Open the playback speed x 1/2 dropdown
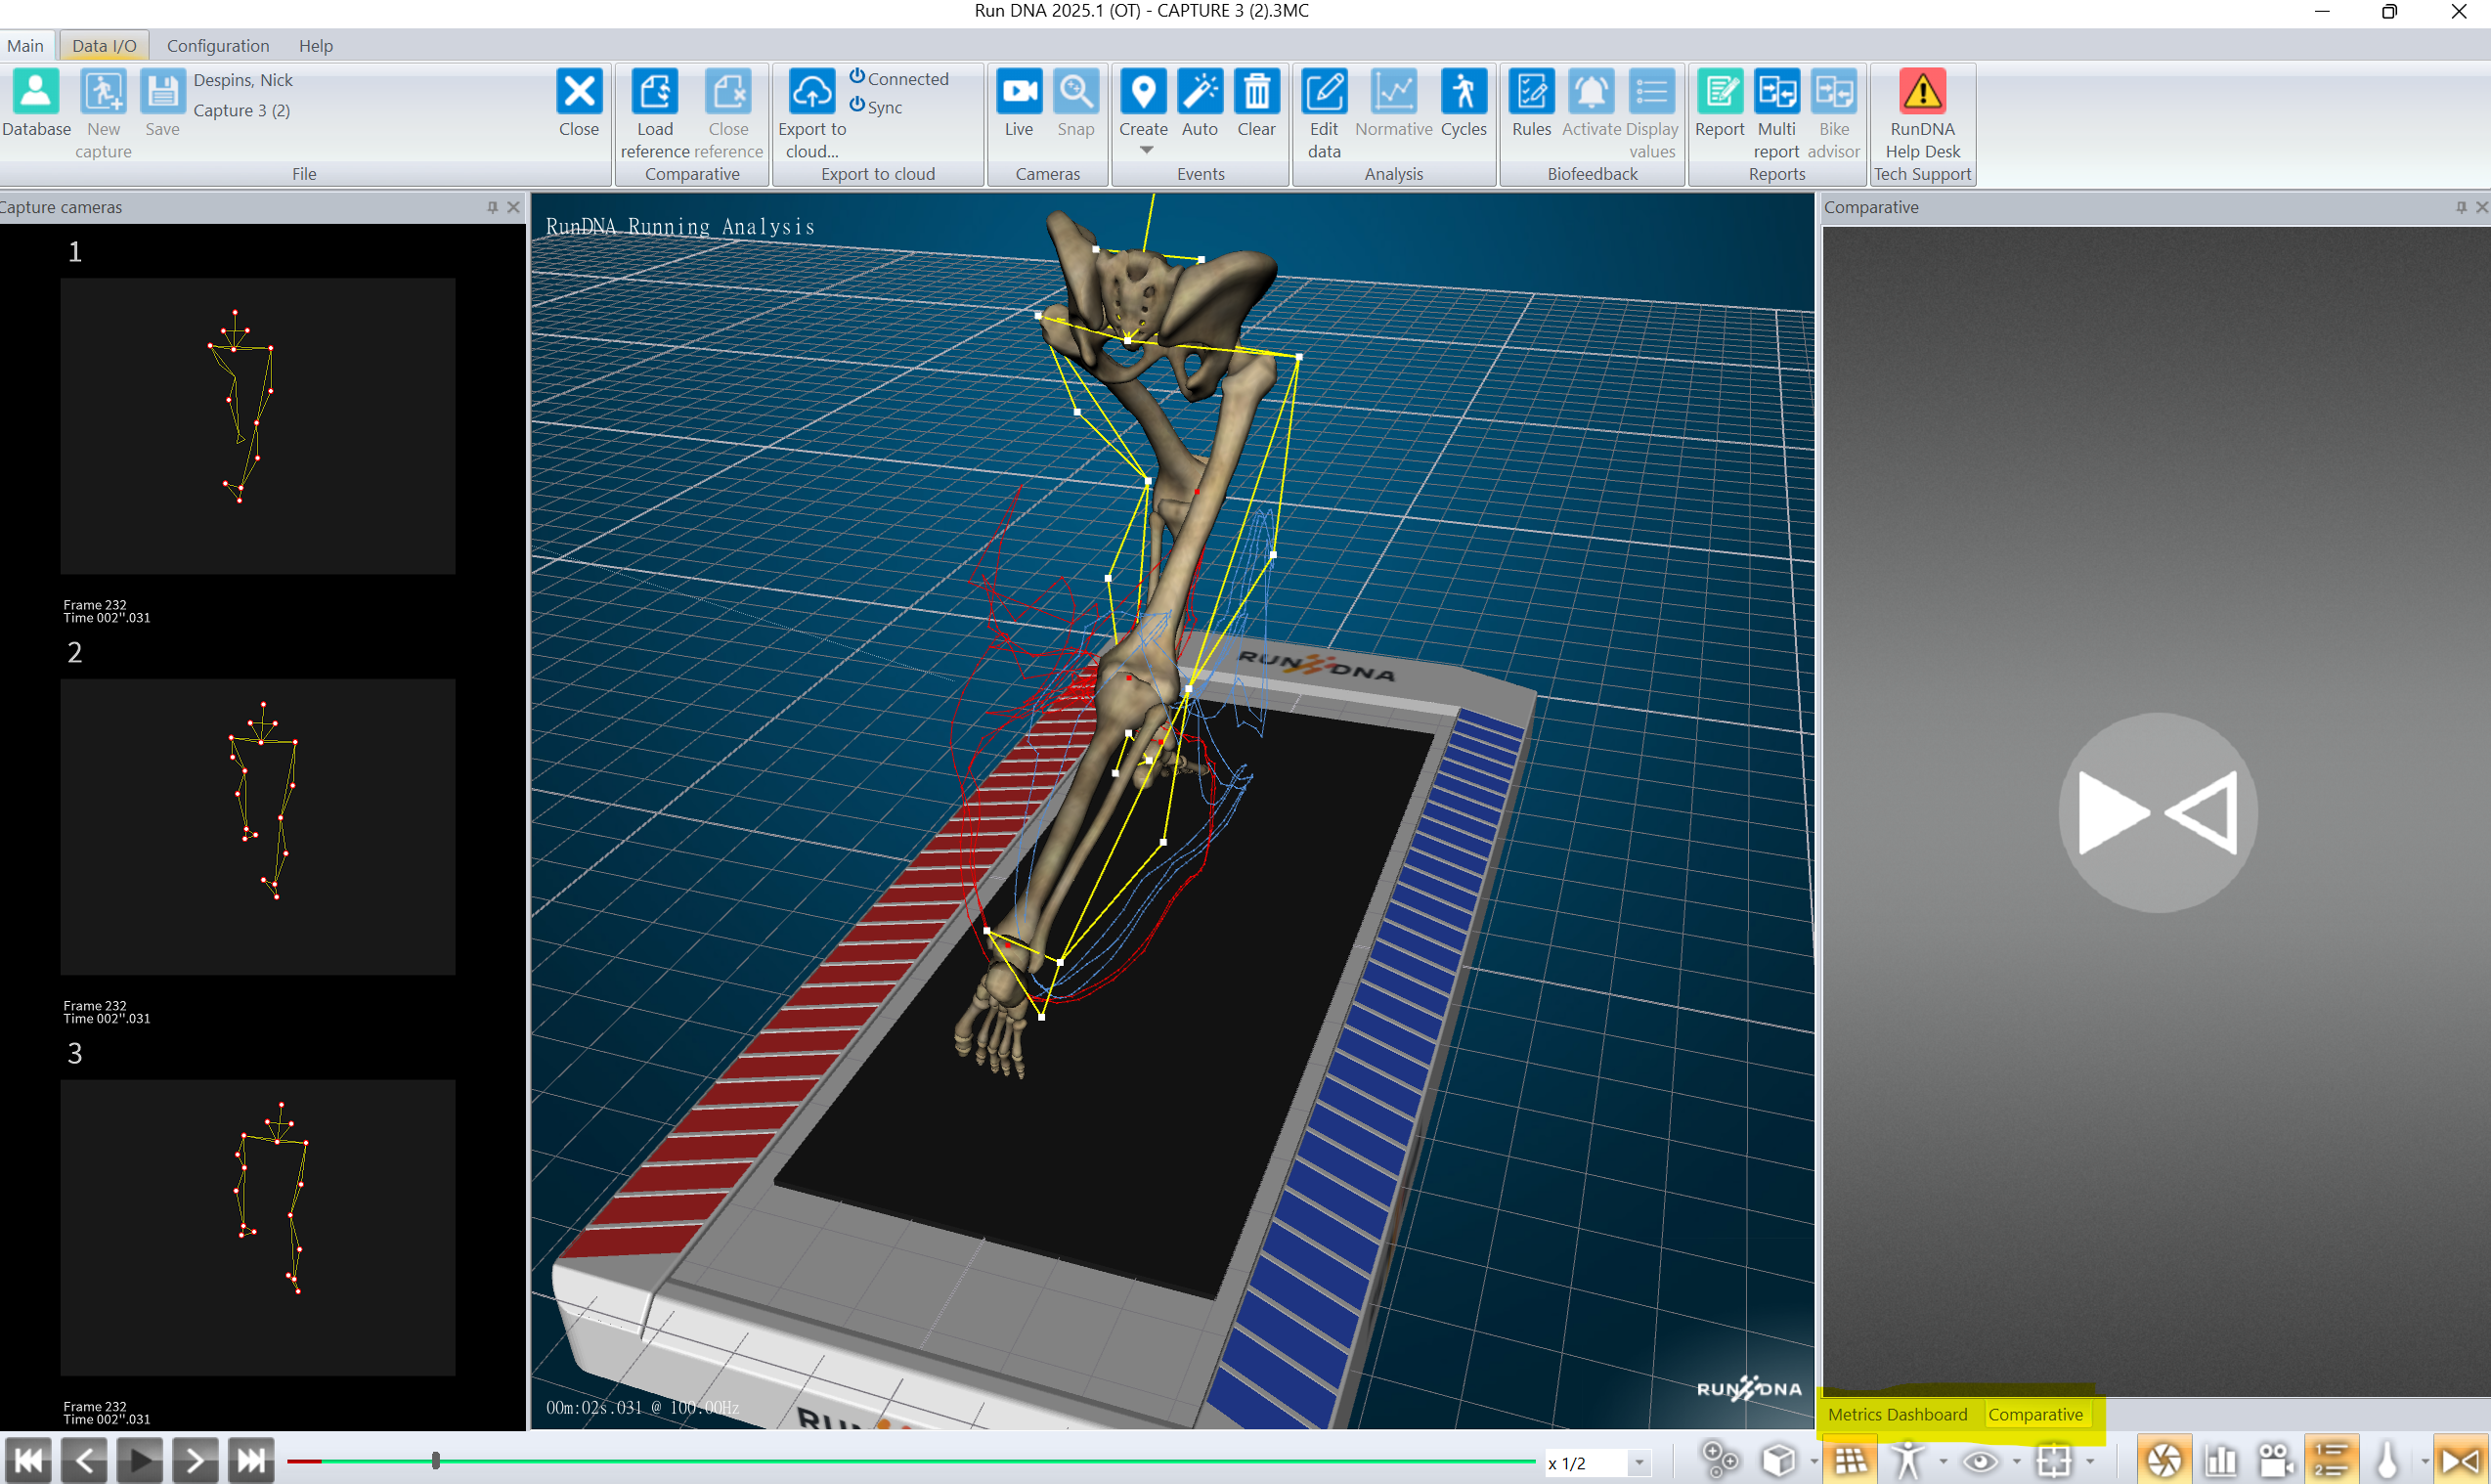 [x=1640, y=1463]
